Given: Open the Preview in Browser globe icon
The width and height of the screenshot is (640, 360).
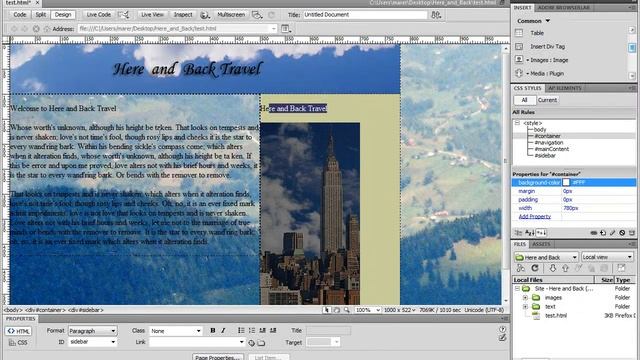Looking at the screenshot, I should 205,15.
